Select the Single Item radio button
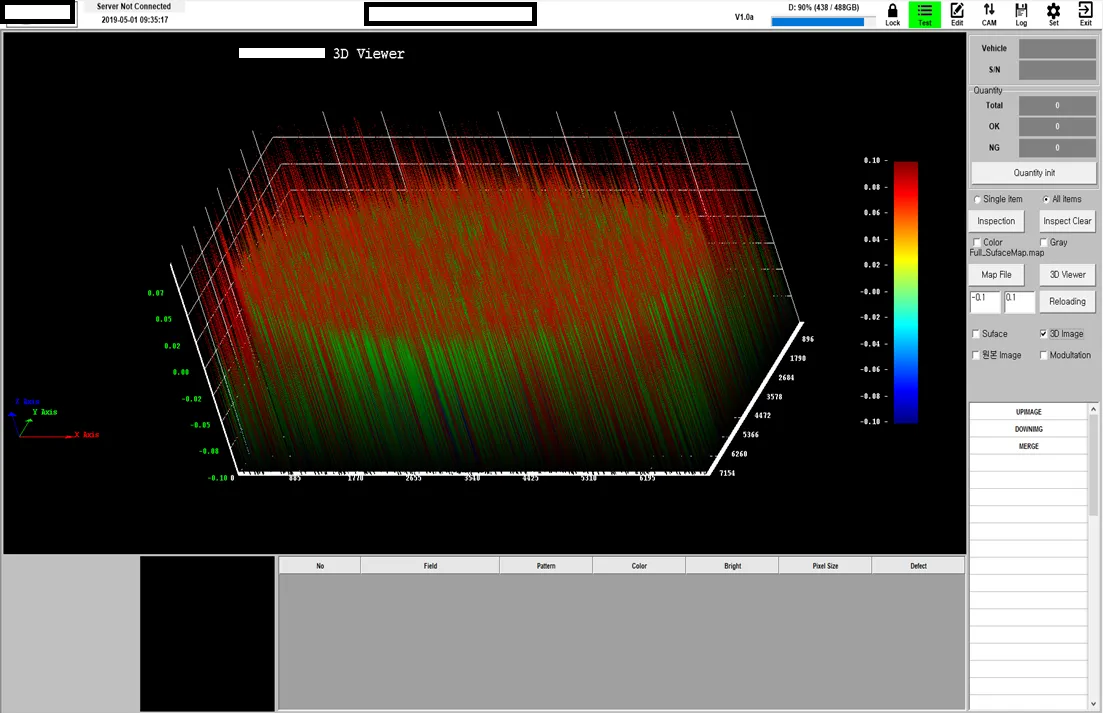 tap(978, 199)
